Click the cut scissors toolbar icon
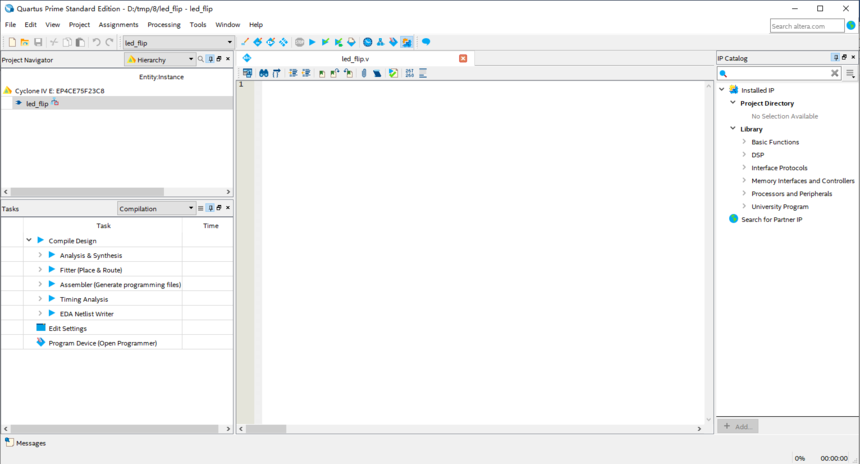This screenshot has height=464, width=860. [54, 42]
